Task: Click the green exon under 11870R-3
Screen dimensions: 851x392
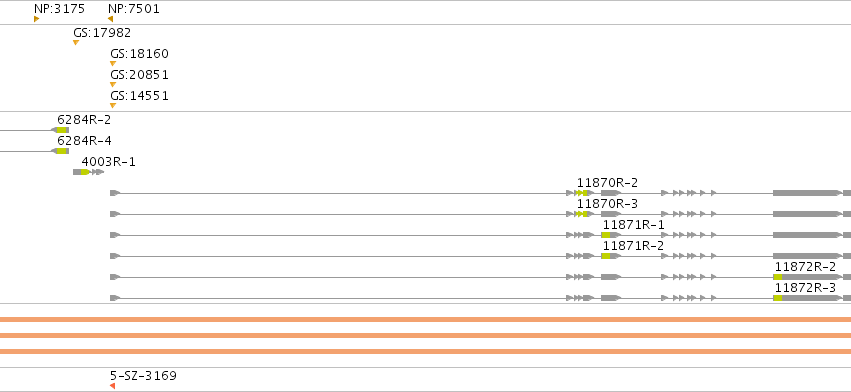Action: [581, 214]
